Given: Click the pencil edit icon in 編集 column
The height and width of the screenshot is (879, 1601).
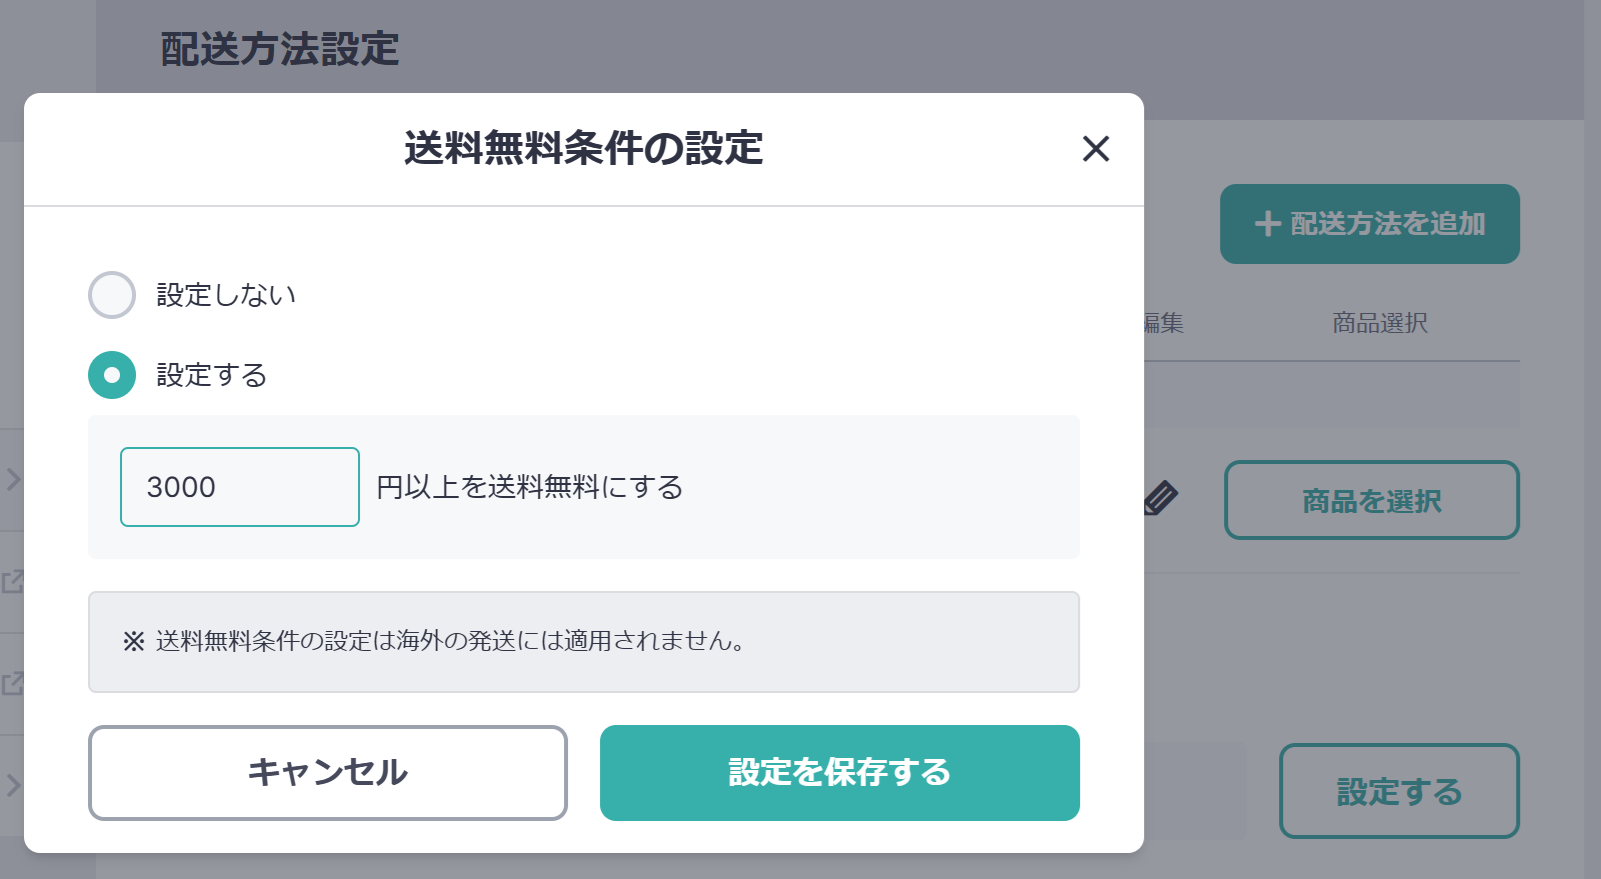Looking at the screenshot, I should coord(1161,497).
